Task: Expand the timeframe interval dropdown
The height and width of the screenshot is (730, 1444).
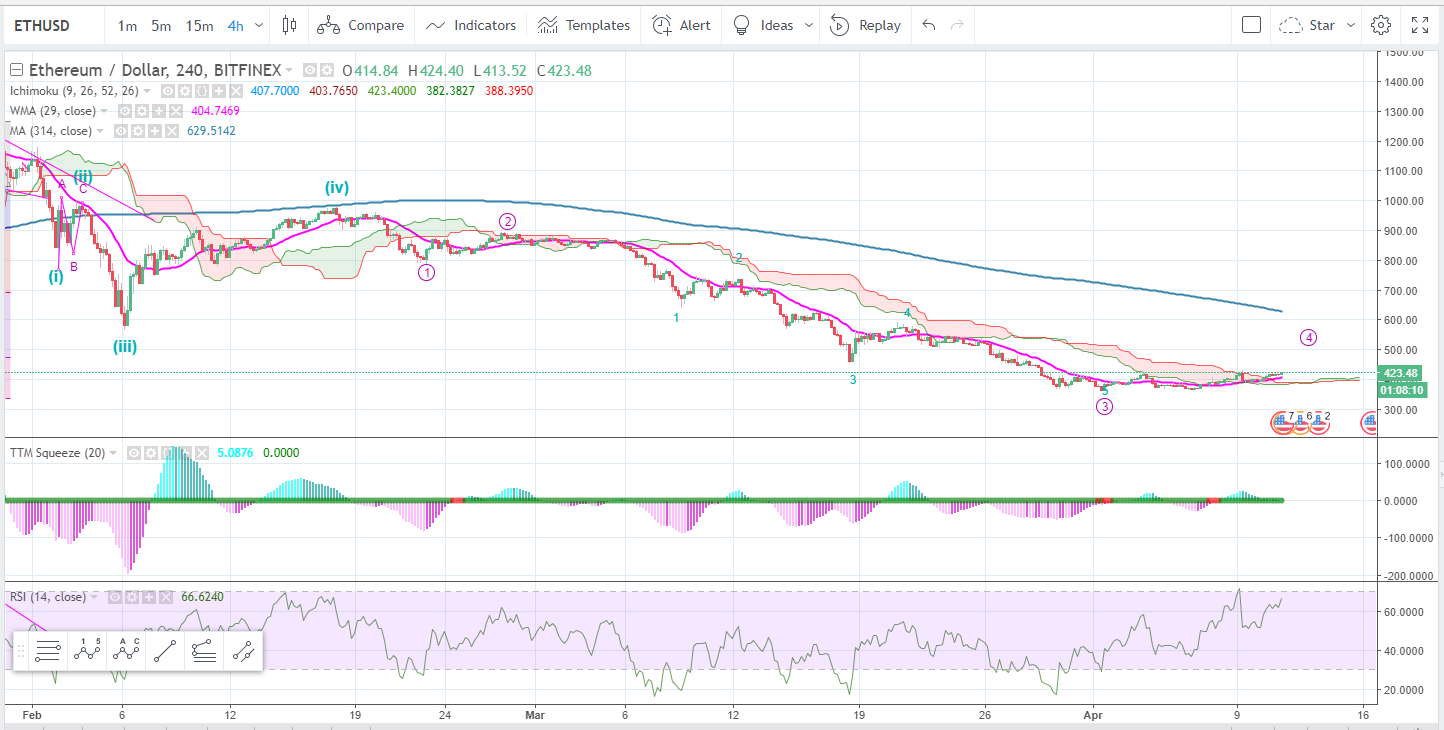Action: (260, 25)
